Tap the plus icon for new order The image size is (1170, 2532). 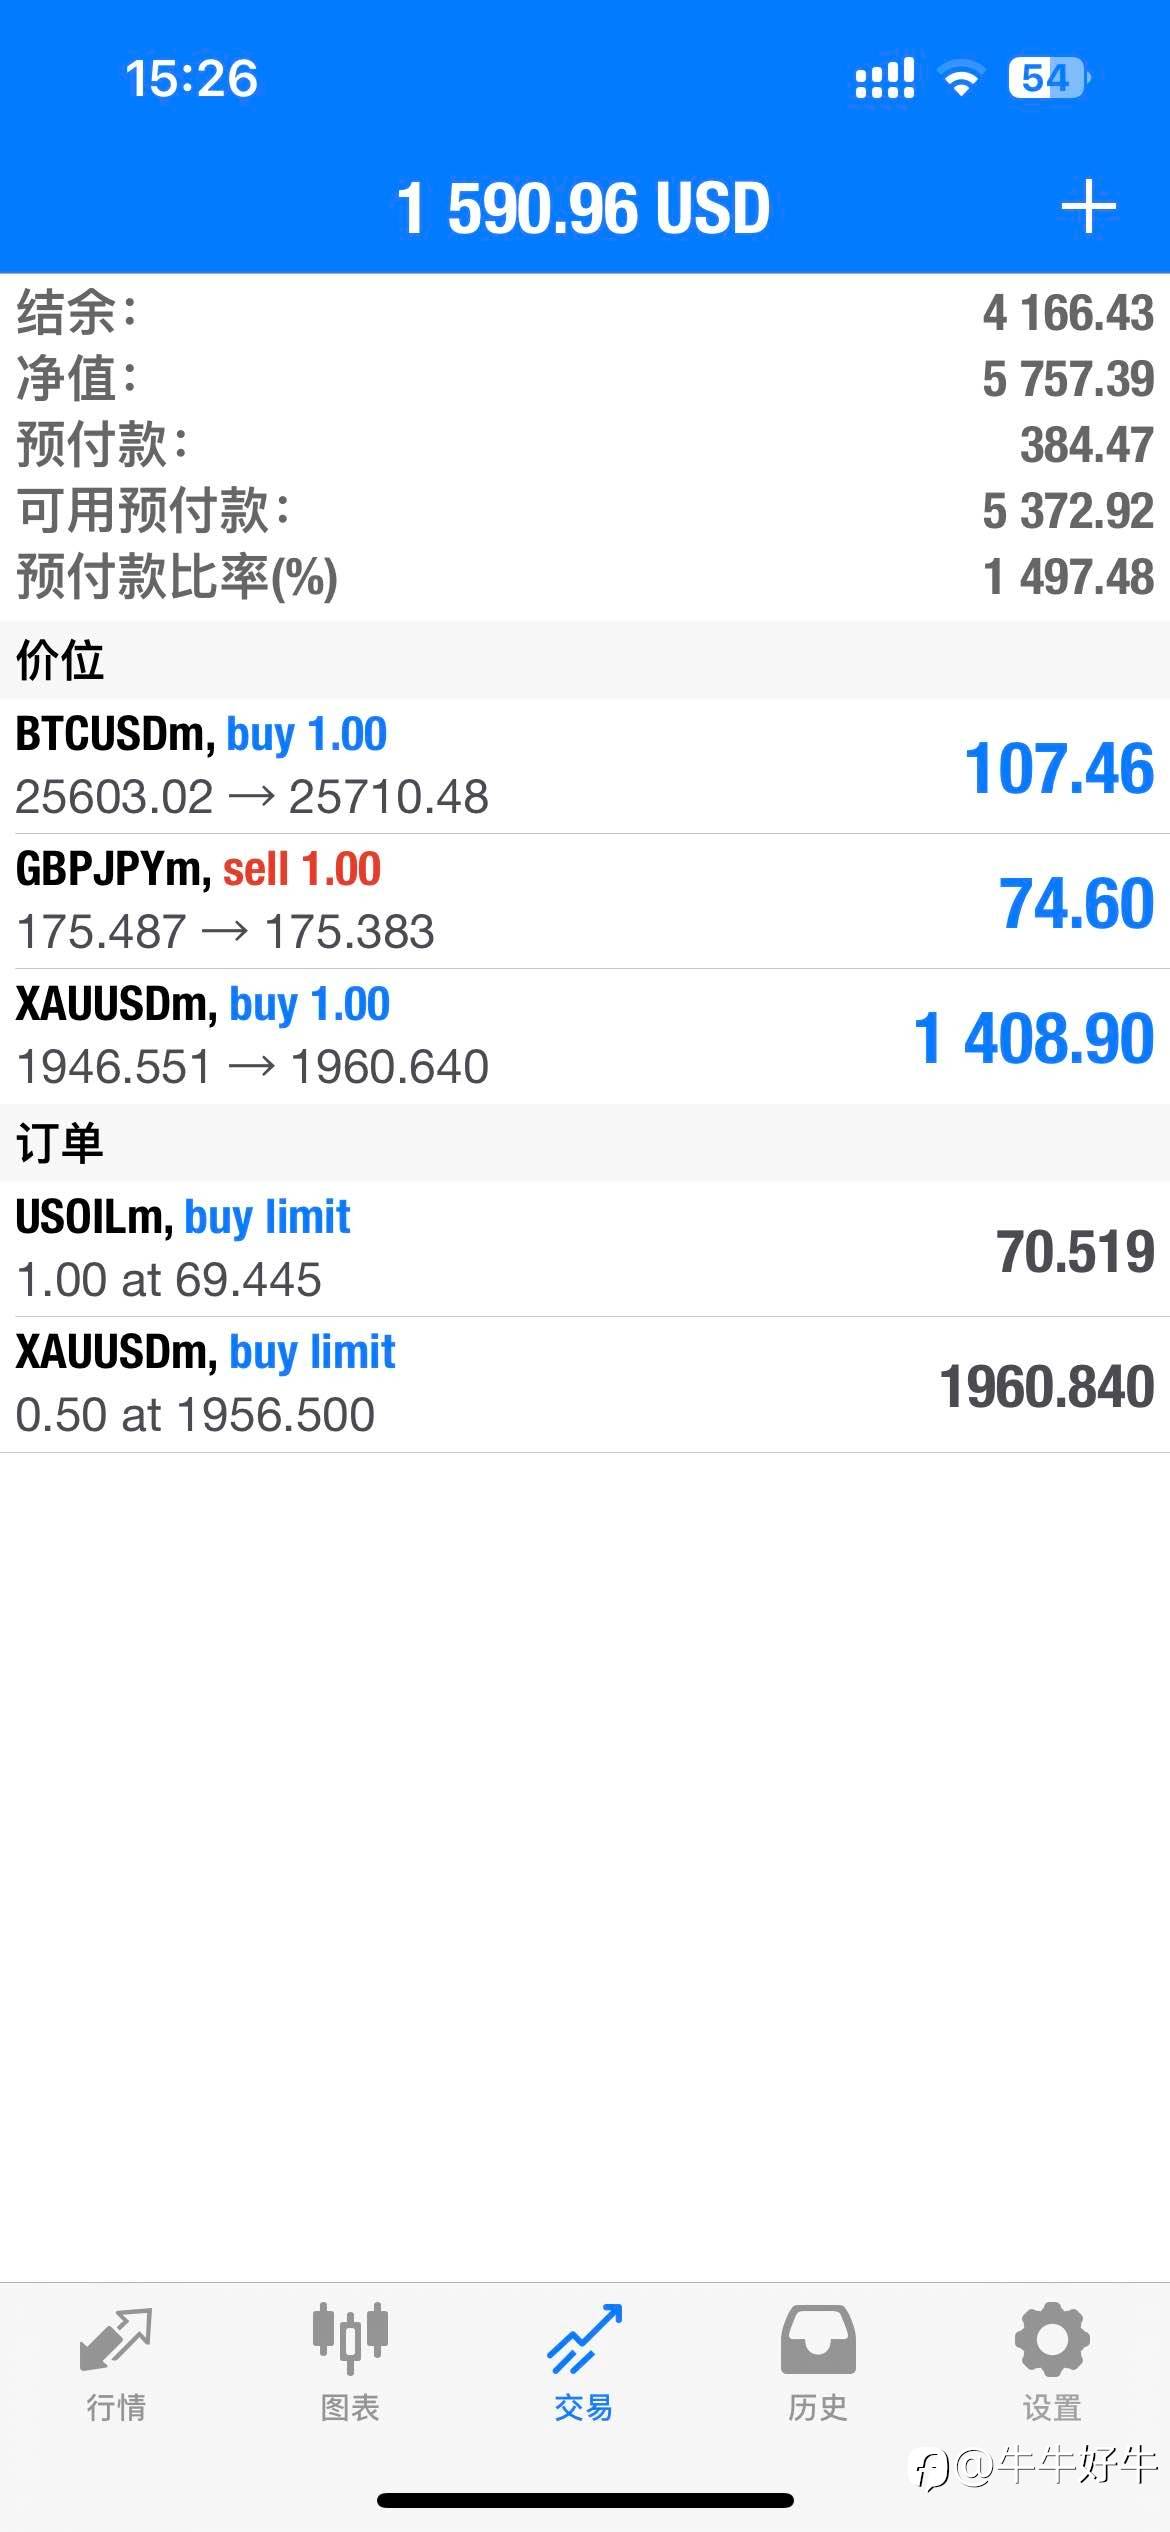[x=1088, y=208]
